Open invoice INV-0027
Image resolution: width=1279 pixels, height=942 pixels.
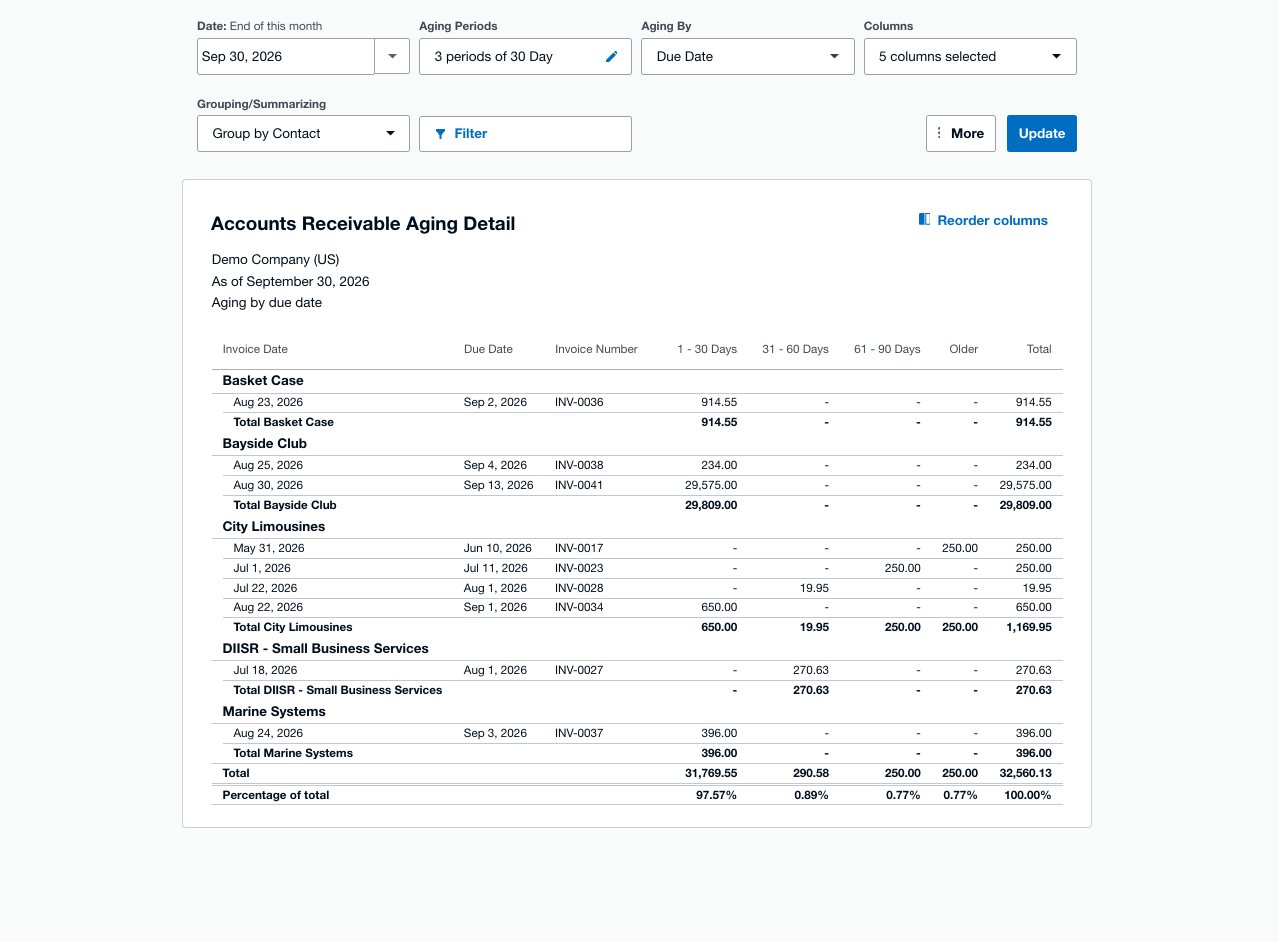[x=579, y=670]
